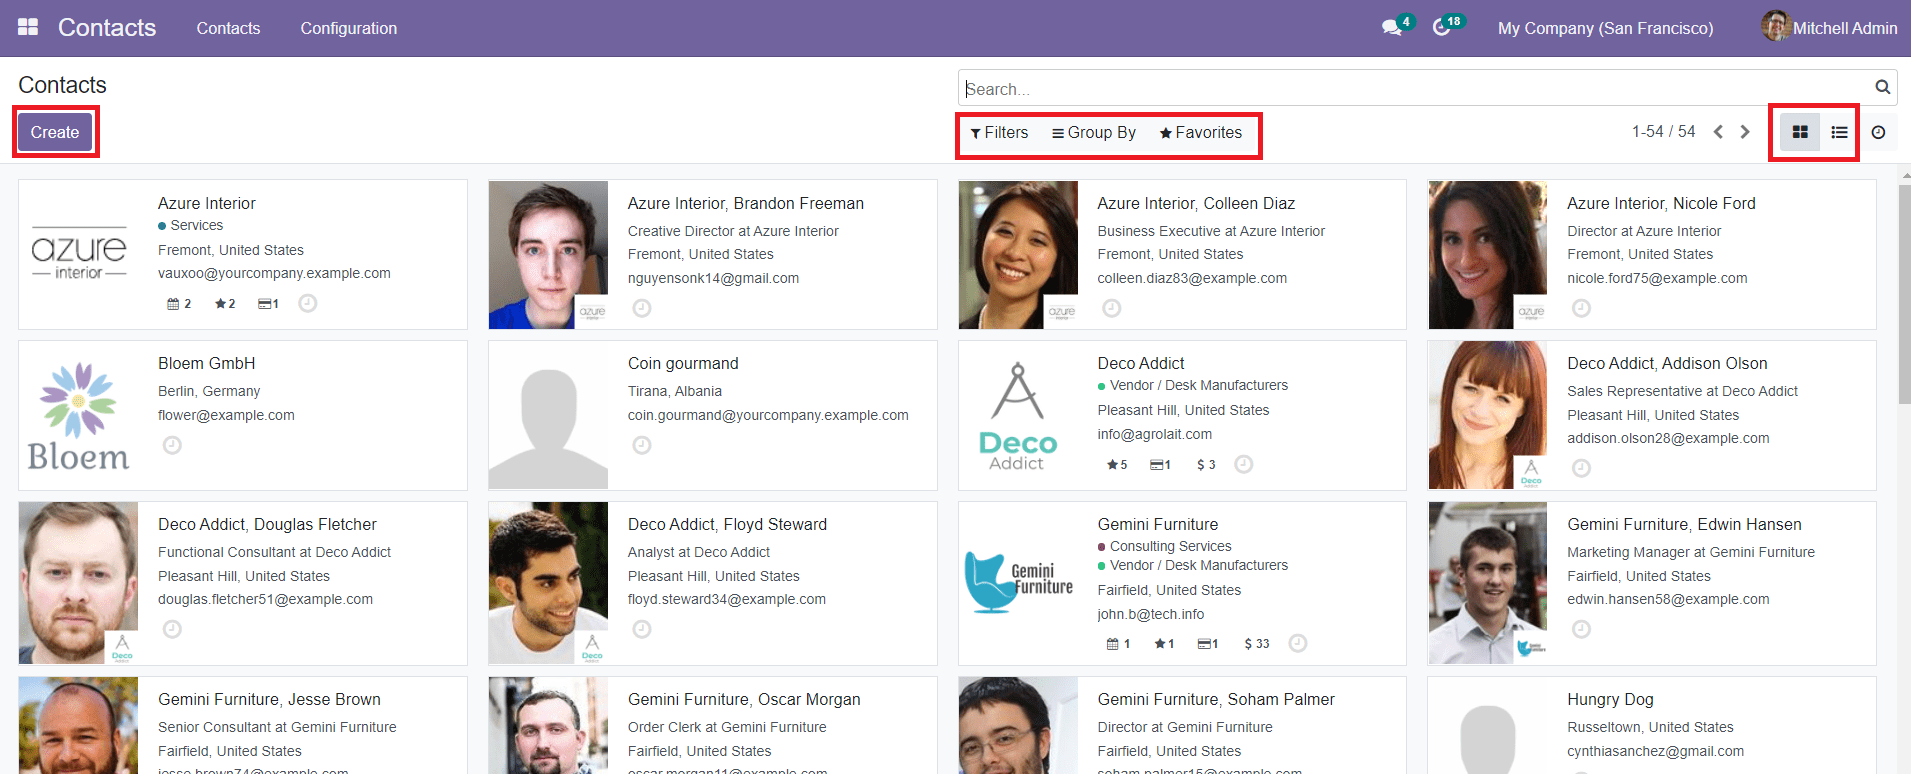Click activity clock on Brandon Freeman card
Image resolution: width=1911 pixels, height=774 pixels.
pyautogui.click(x=642, y=308)
